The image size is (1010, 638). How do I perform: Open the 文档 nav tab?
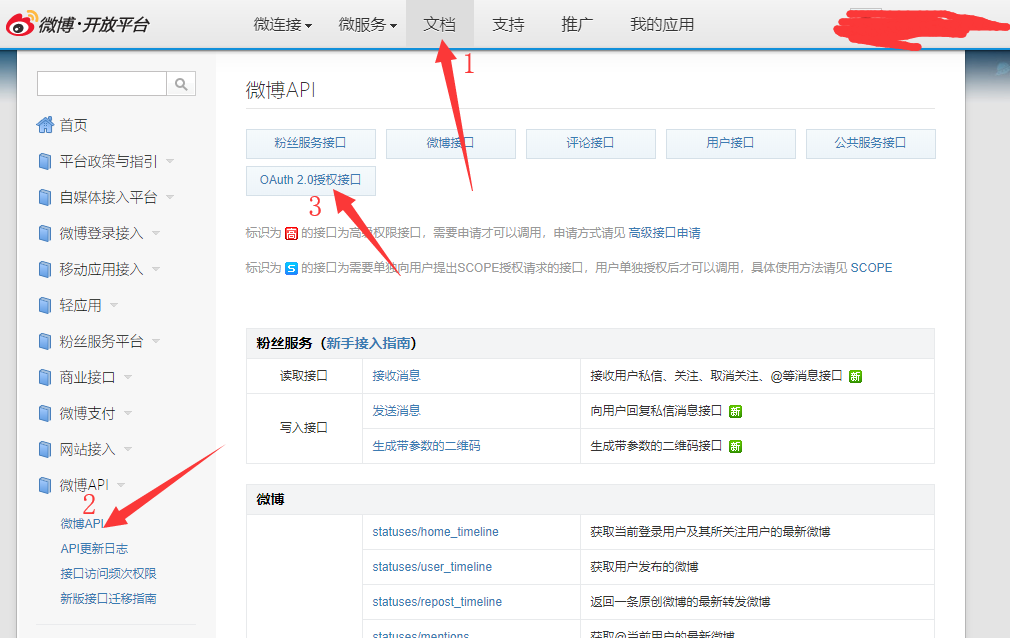(439, 24)
